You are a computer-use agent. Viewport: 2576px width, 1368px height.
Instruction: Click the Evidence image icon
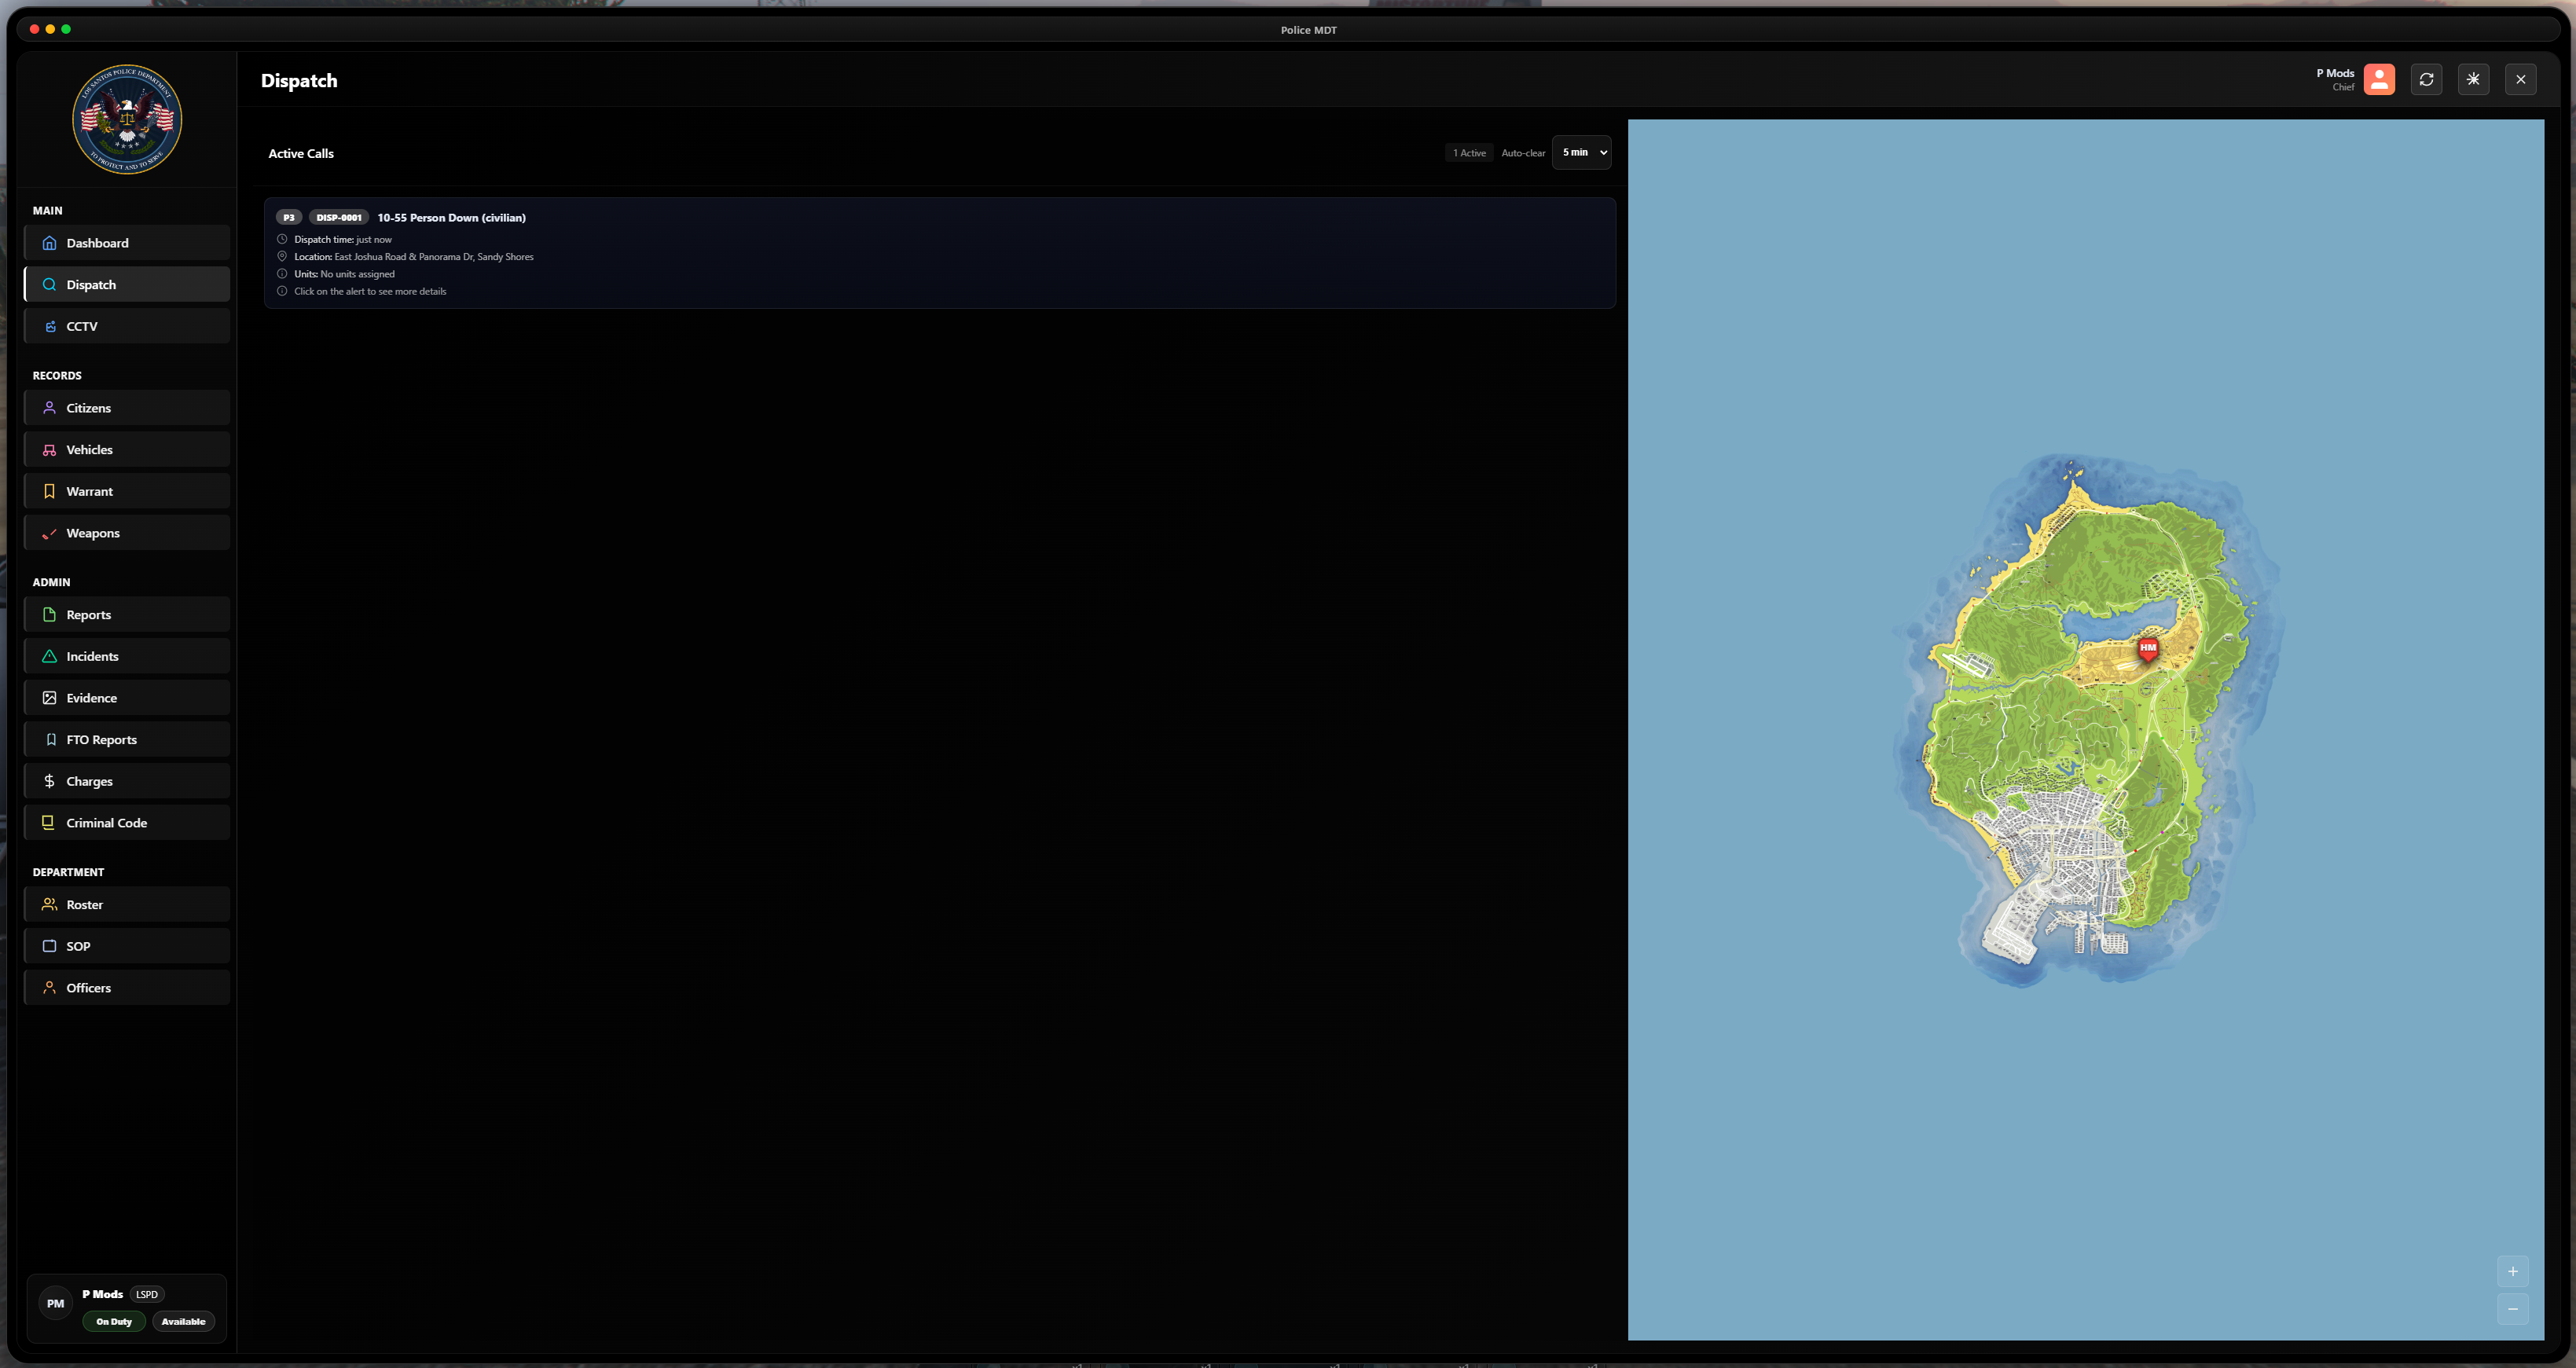[x=49, y=698]
